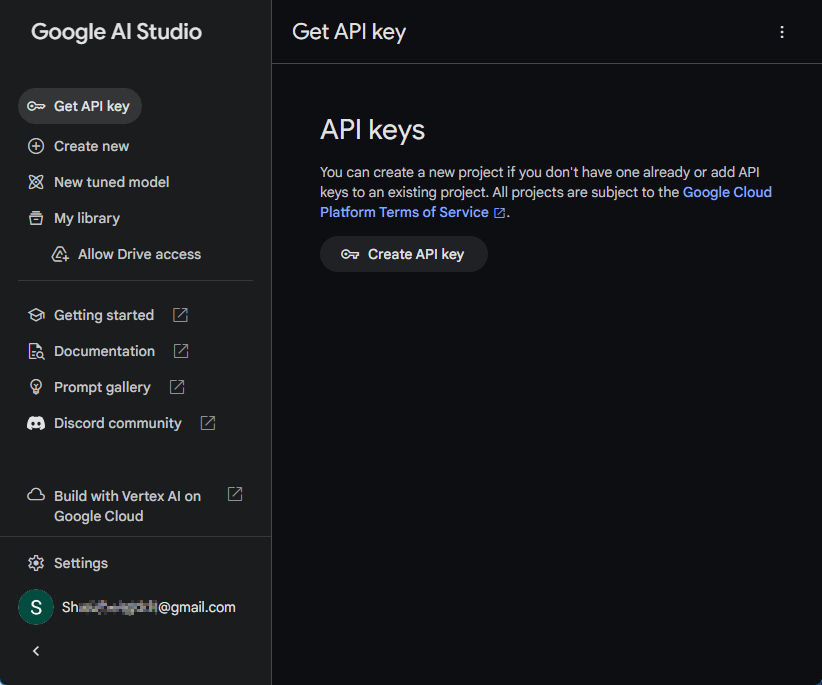Viewport: 822px width, 685px height.
Task: Select the Get API key key icon
Action: coord(36,106)
